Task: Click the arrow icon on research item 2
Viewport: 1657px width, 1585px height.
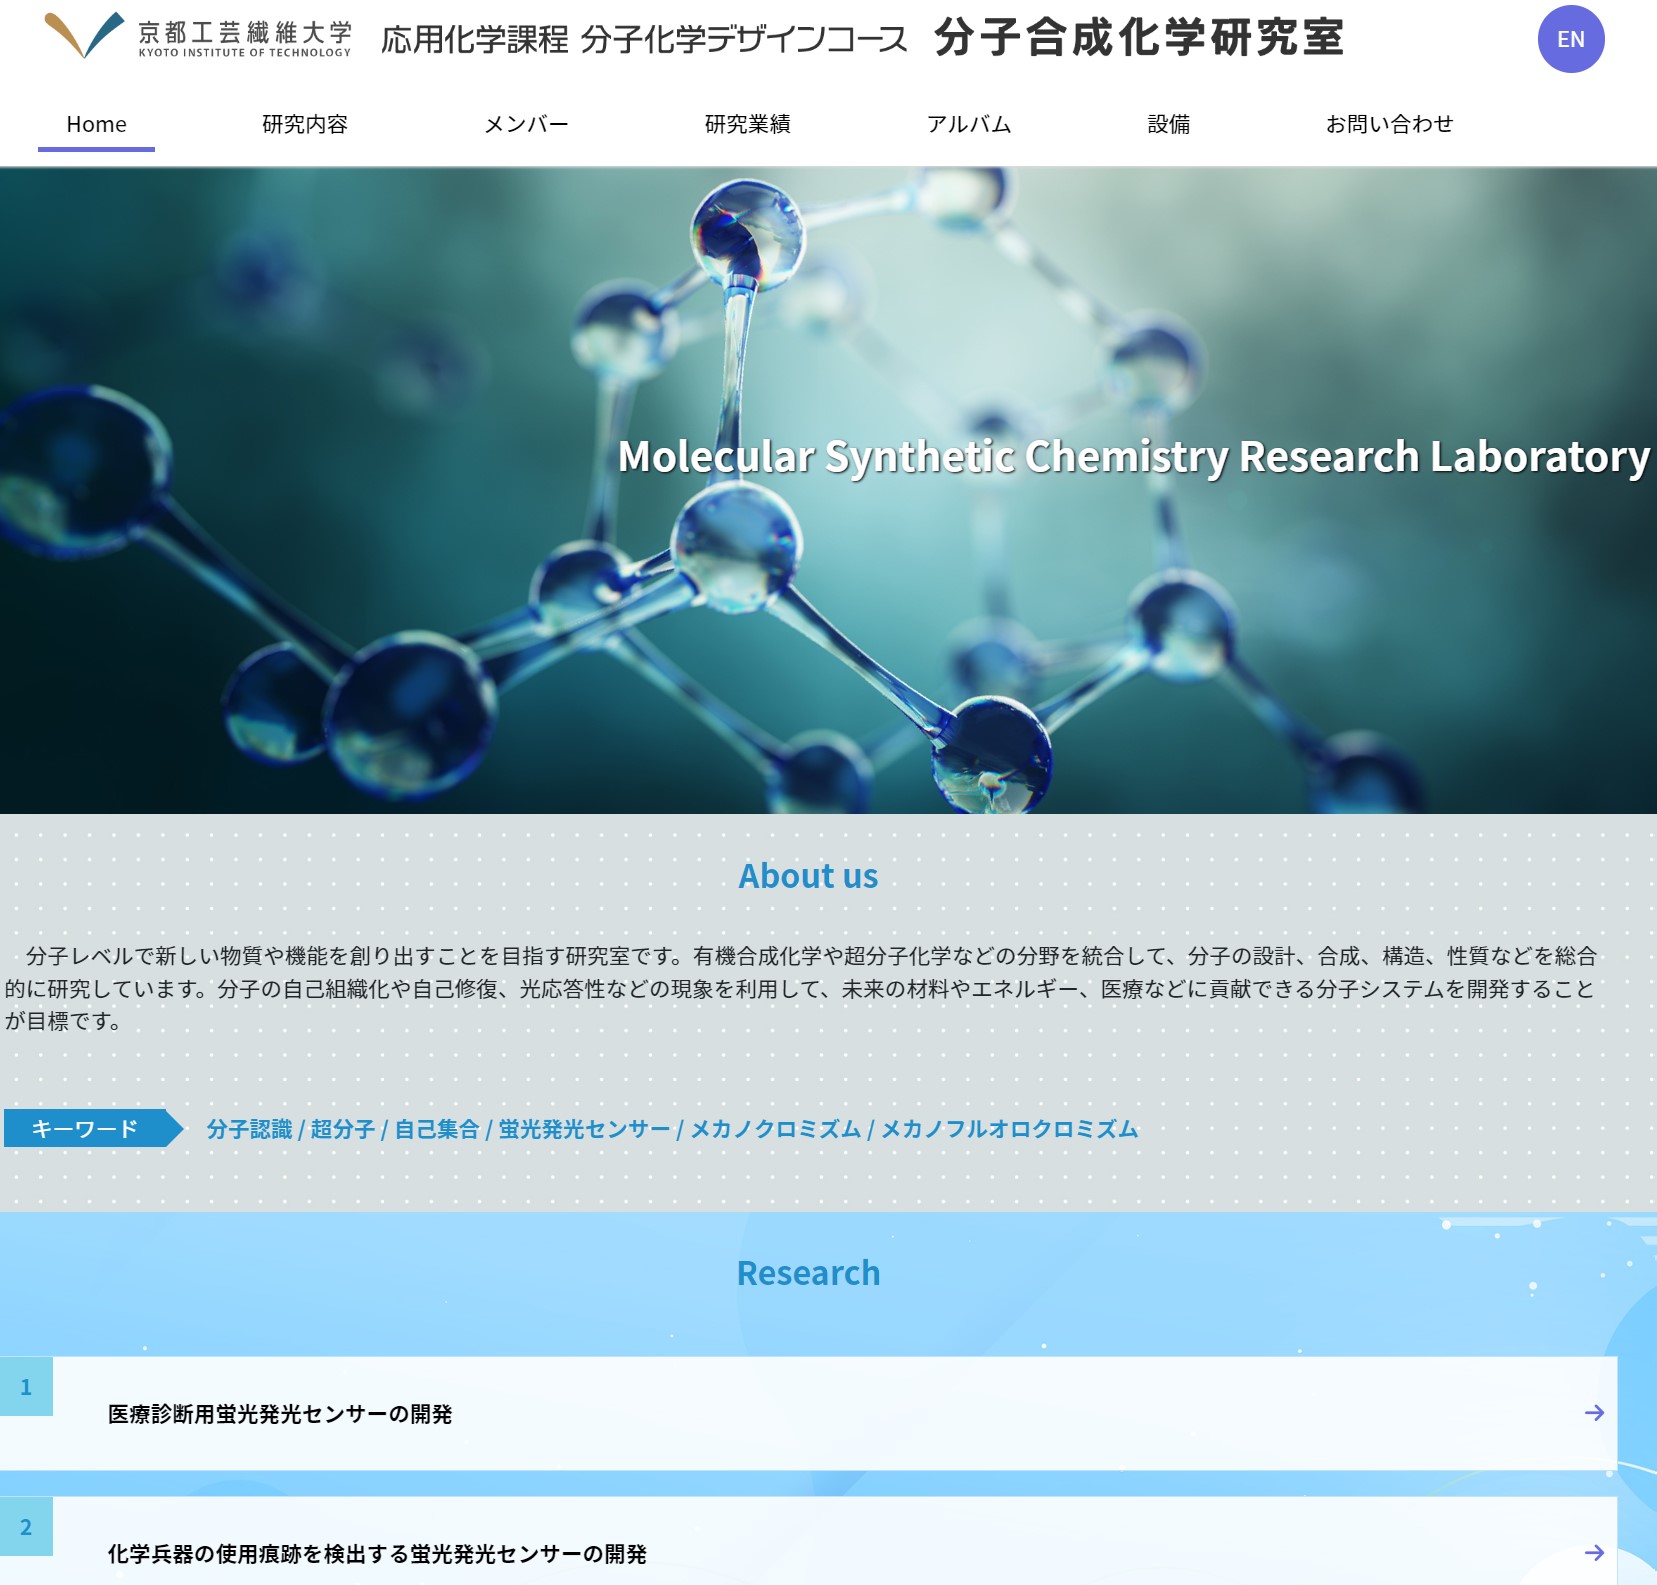Action: click(1594, 1553)
